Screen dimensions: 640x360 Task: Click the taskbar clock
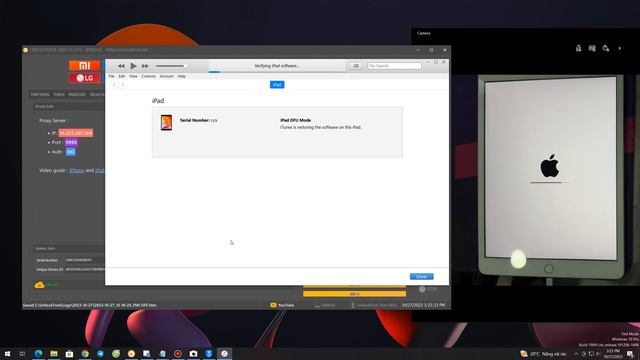(x=612, y=353)
